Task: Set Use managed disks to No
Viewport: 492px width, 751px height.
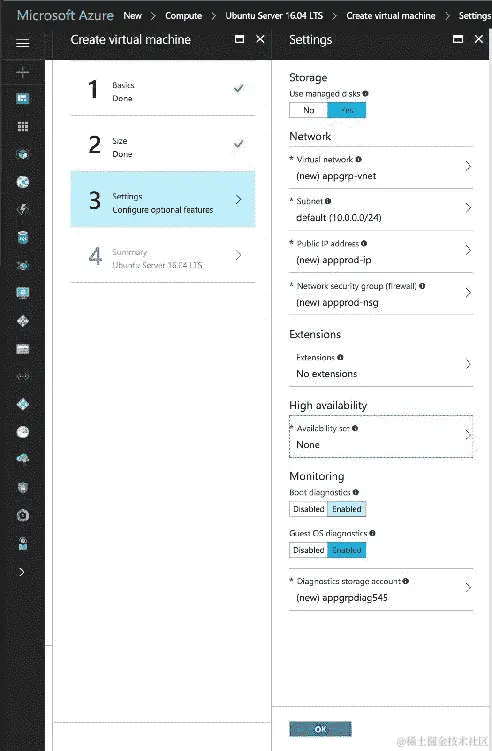Action: point(309,110)
